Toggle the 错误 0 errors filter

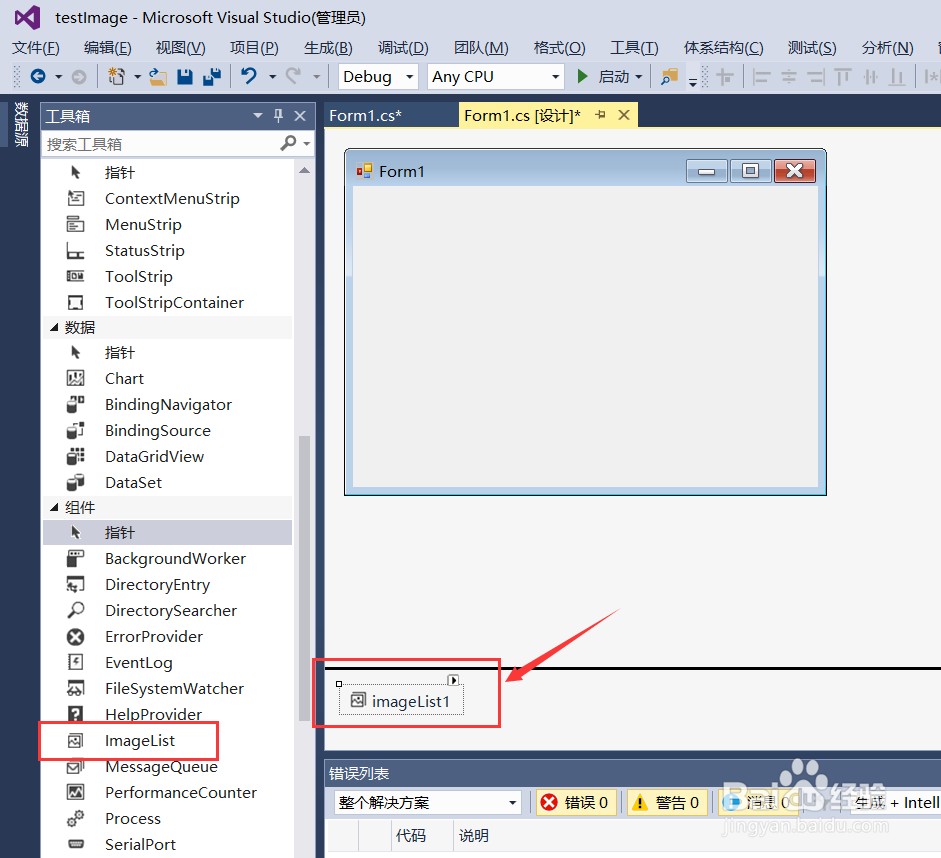click(576, 802)
